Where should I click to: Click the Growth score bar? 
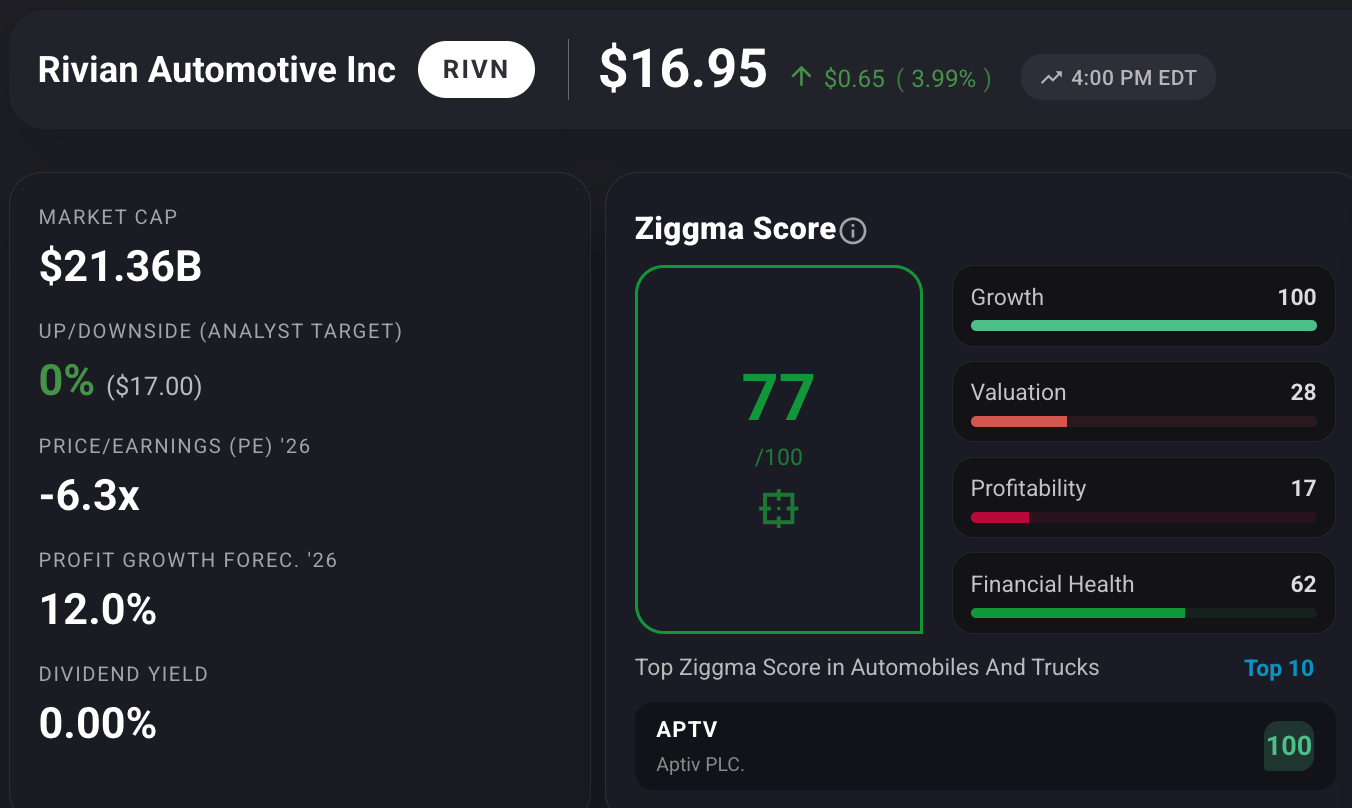tap(1144, 325)
